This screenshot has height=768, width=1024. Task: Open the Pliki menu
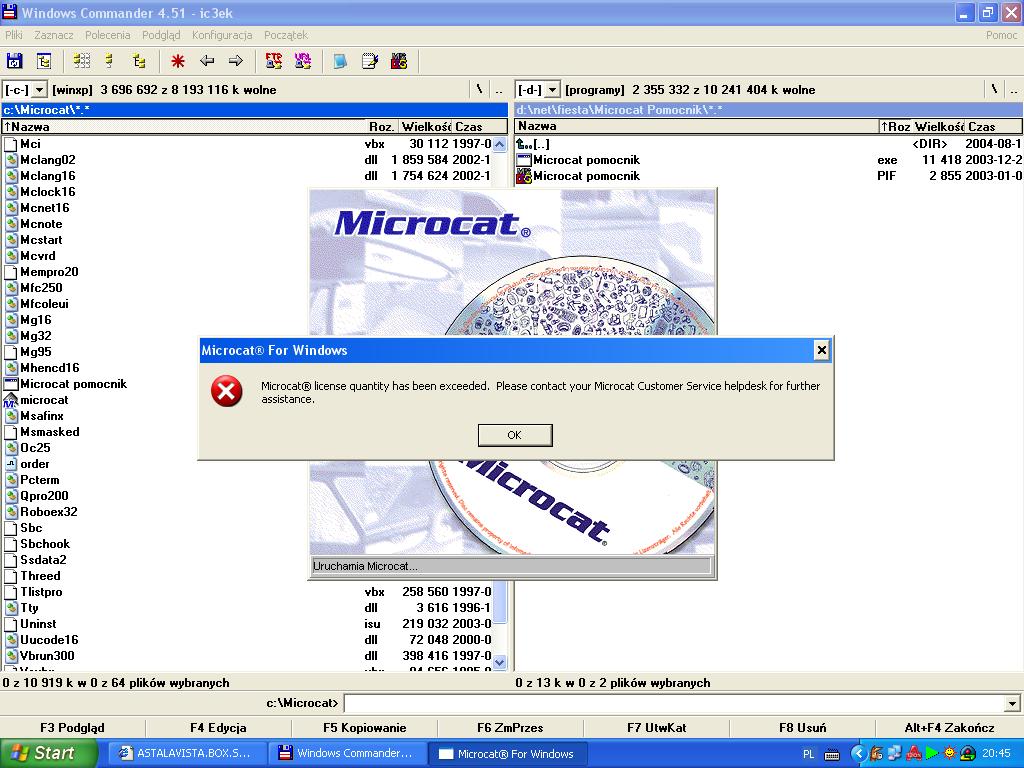click(14, 35)
